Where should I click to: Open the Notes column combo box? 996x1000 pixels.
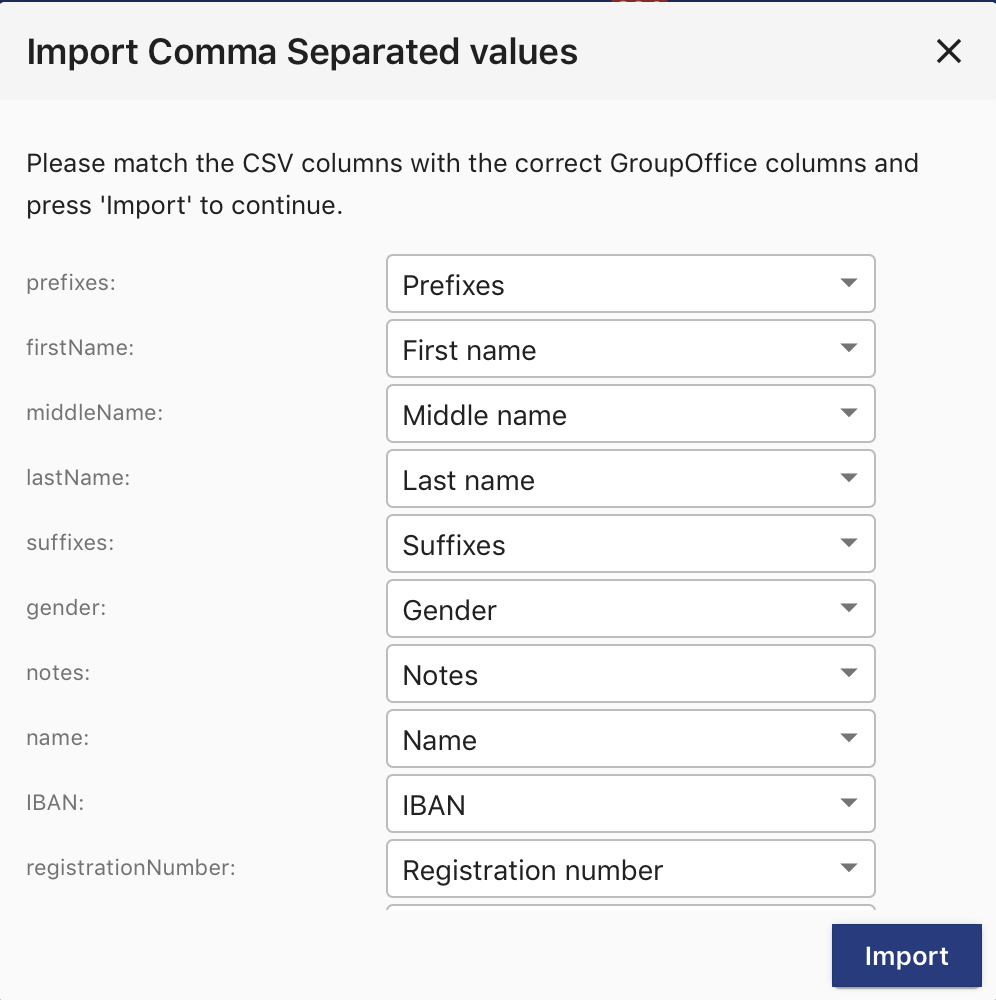point(631,674)
